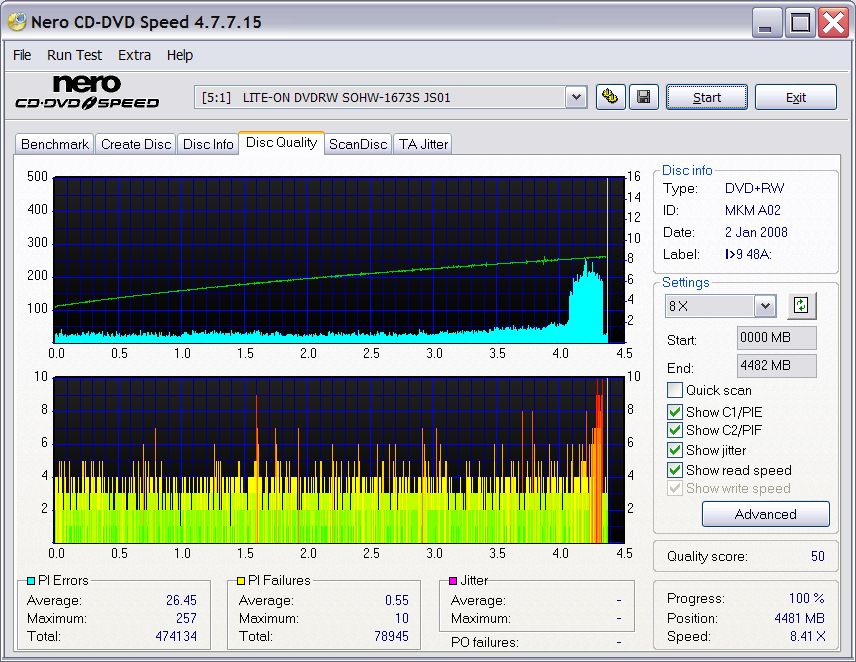The width and height of the screenshot is (856, 662).
Task: Click the Speed value 8.41 X
Action: [807, 636]
